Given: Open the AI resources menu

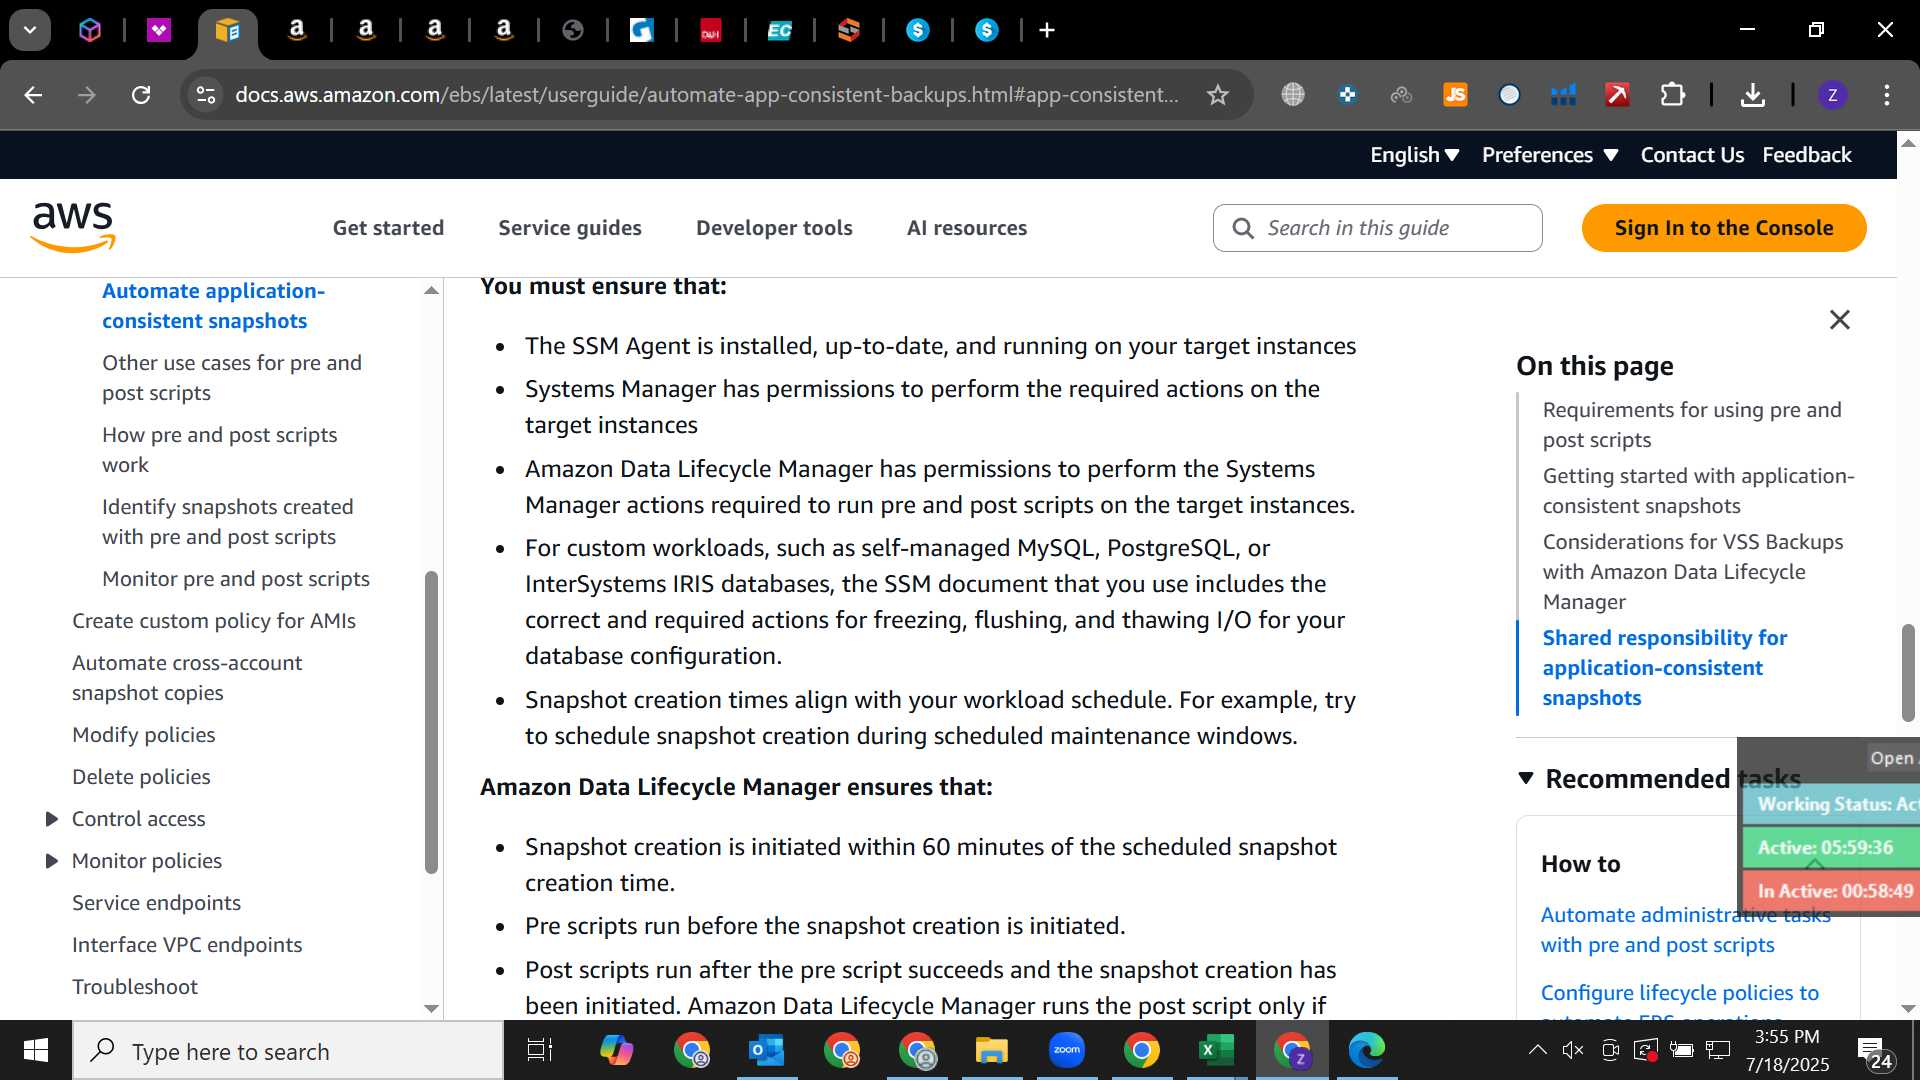Looking at the screenshot, I should (966, 228).
